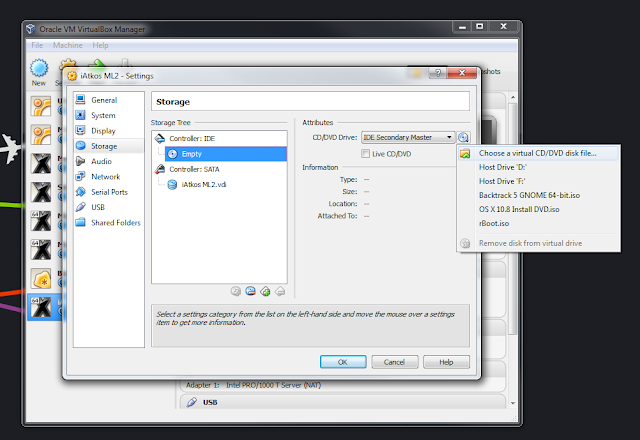640x440 pixels.
Task: Click the remove attachment icon
Action: [x=251, y=291]
